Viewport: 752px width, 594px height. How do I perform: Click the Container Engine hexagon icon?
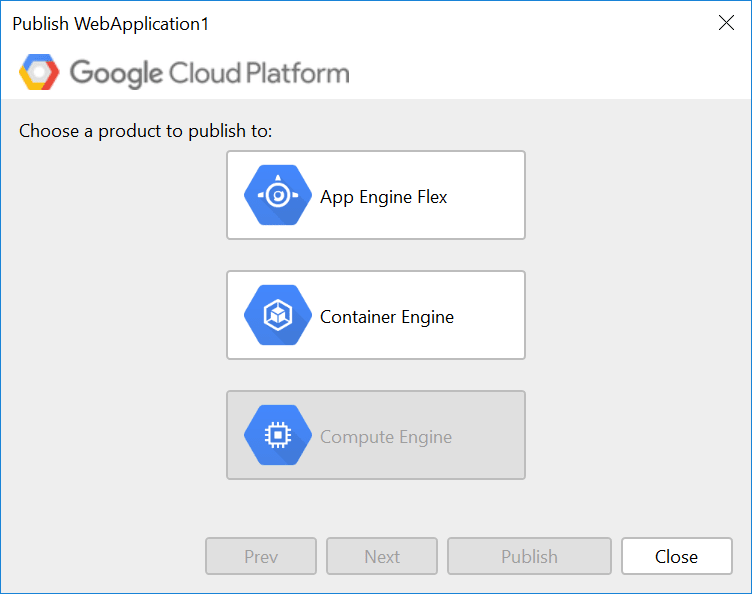point(278,315)
